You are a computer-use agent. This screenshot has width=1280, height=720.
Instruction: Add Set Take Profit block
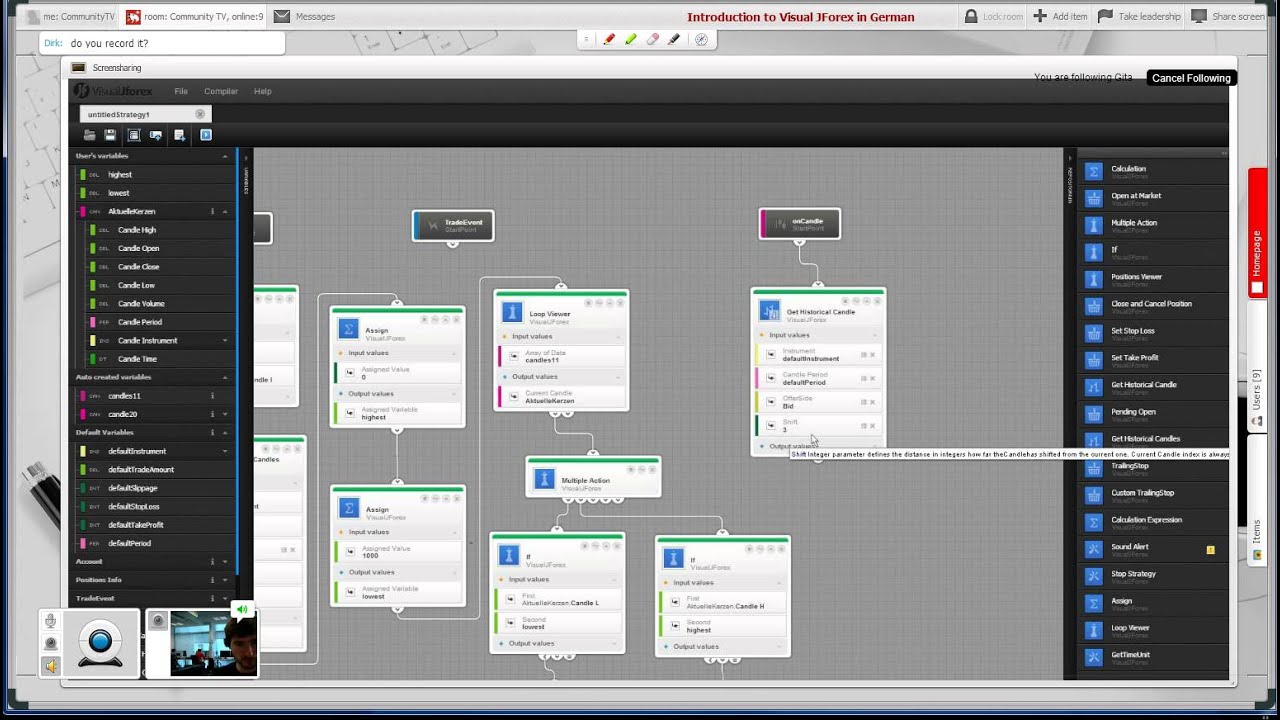[1153, 360]
